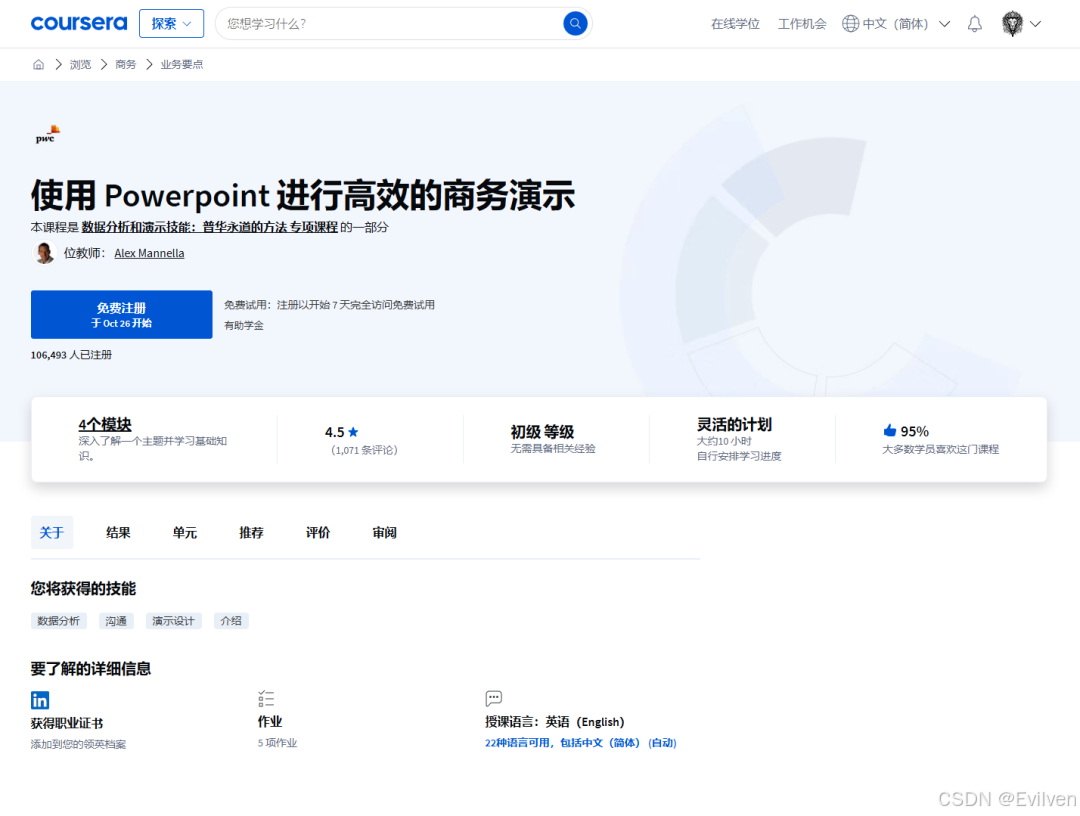This screenshot has width=1080, height=816.
Task: Click the Coursera logo
Action: click(79, 23)
